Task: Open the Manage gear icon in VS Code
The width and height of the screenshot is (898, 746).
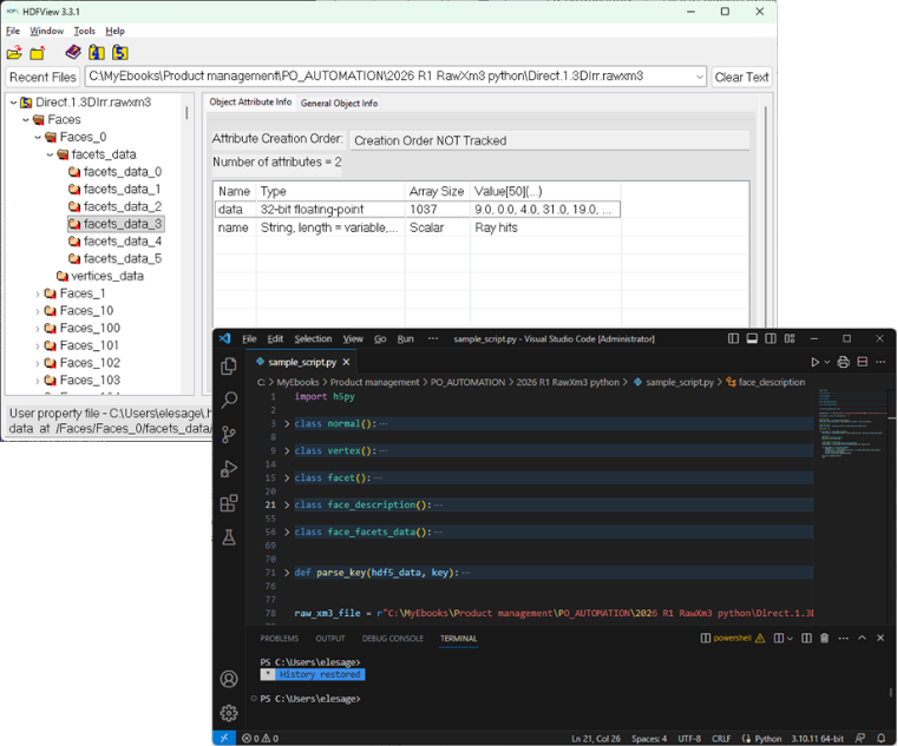Action: [x=229, y=713]
